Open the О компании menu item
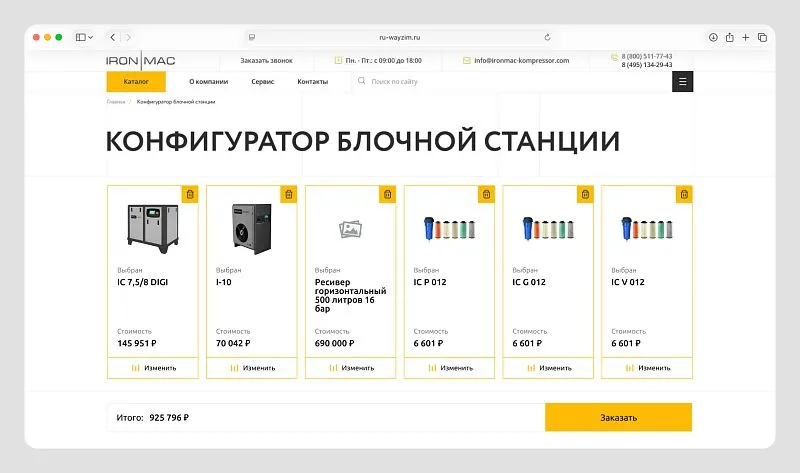Viewport: 800px width, 473px height. (208, 82)
